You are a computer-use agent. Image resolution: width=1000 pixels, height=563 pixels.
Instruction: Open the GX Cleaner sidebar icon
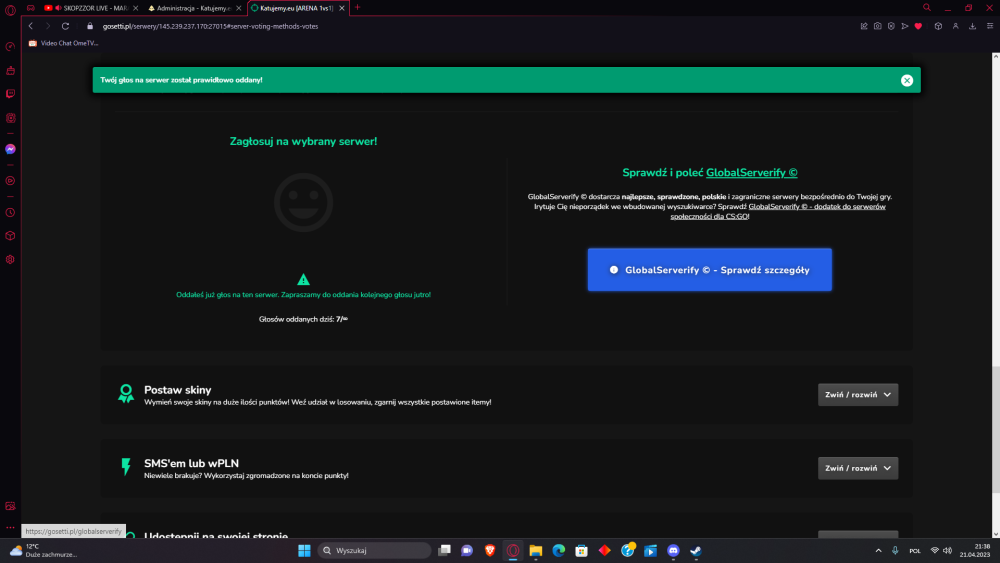10,70
